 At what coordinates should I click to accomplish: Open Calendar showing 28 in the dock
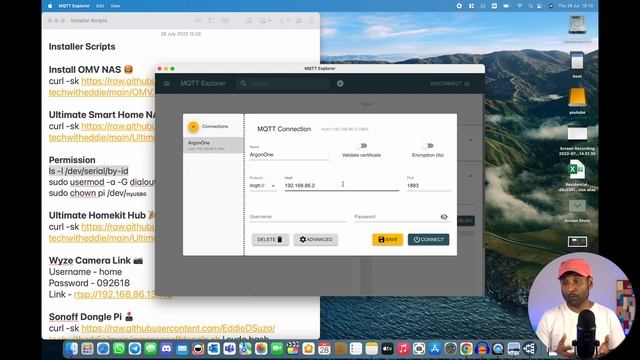[x=324, y=349]
